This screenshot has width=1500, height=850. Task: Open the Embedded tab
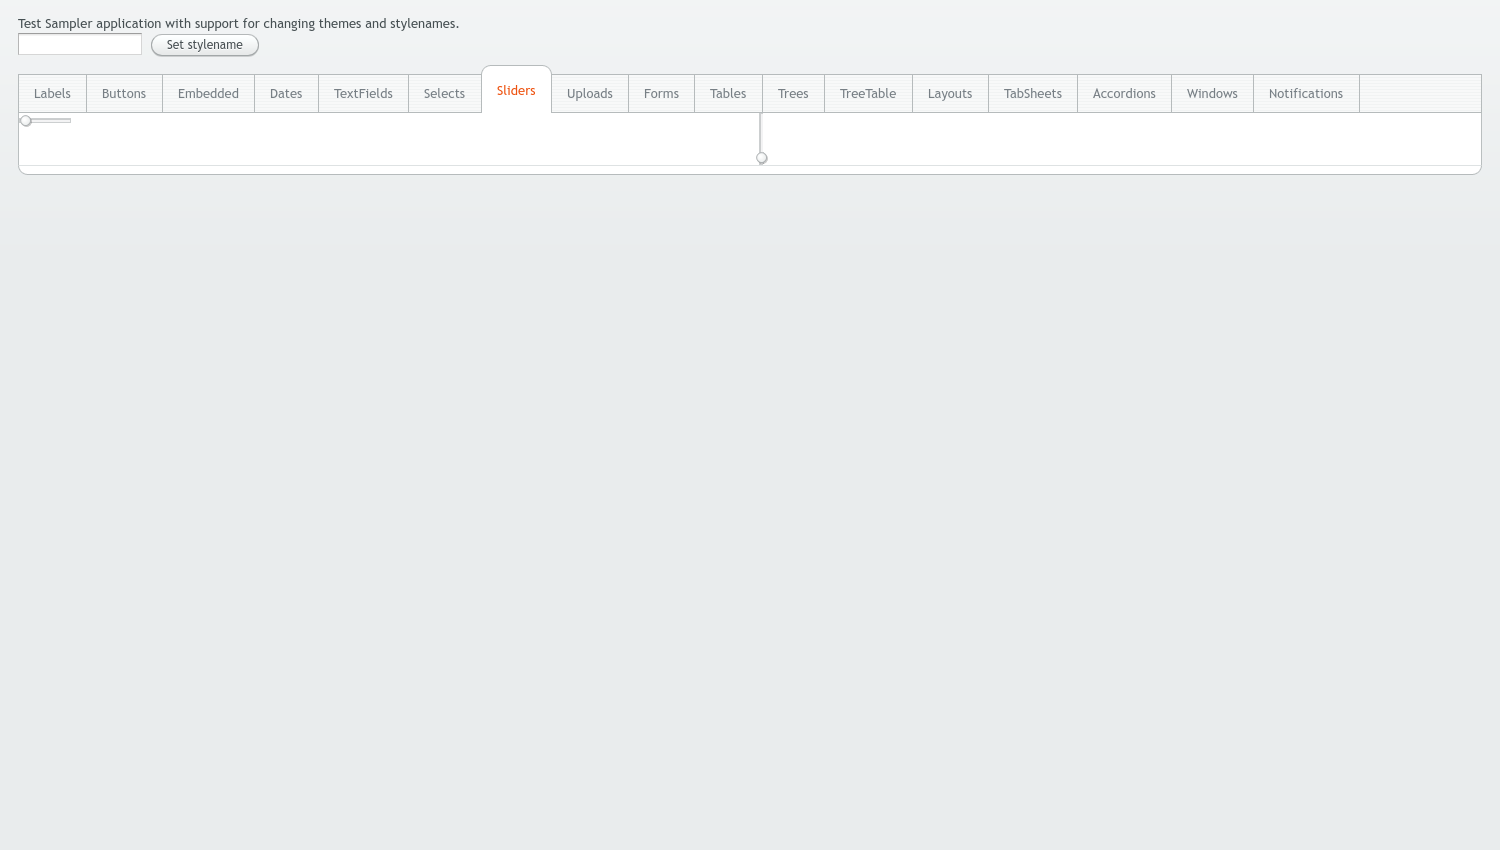pos(208,94)
